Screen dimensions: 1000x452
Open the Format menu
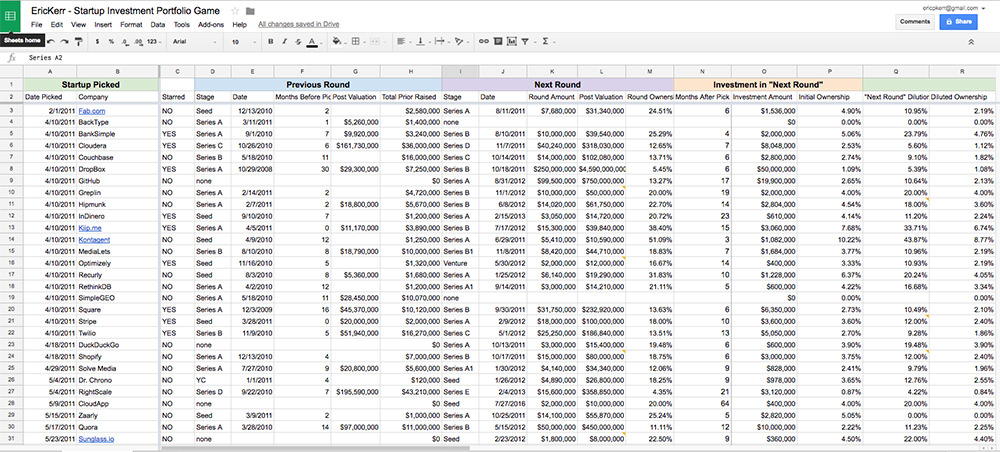[x=131, y=24]
